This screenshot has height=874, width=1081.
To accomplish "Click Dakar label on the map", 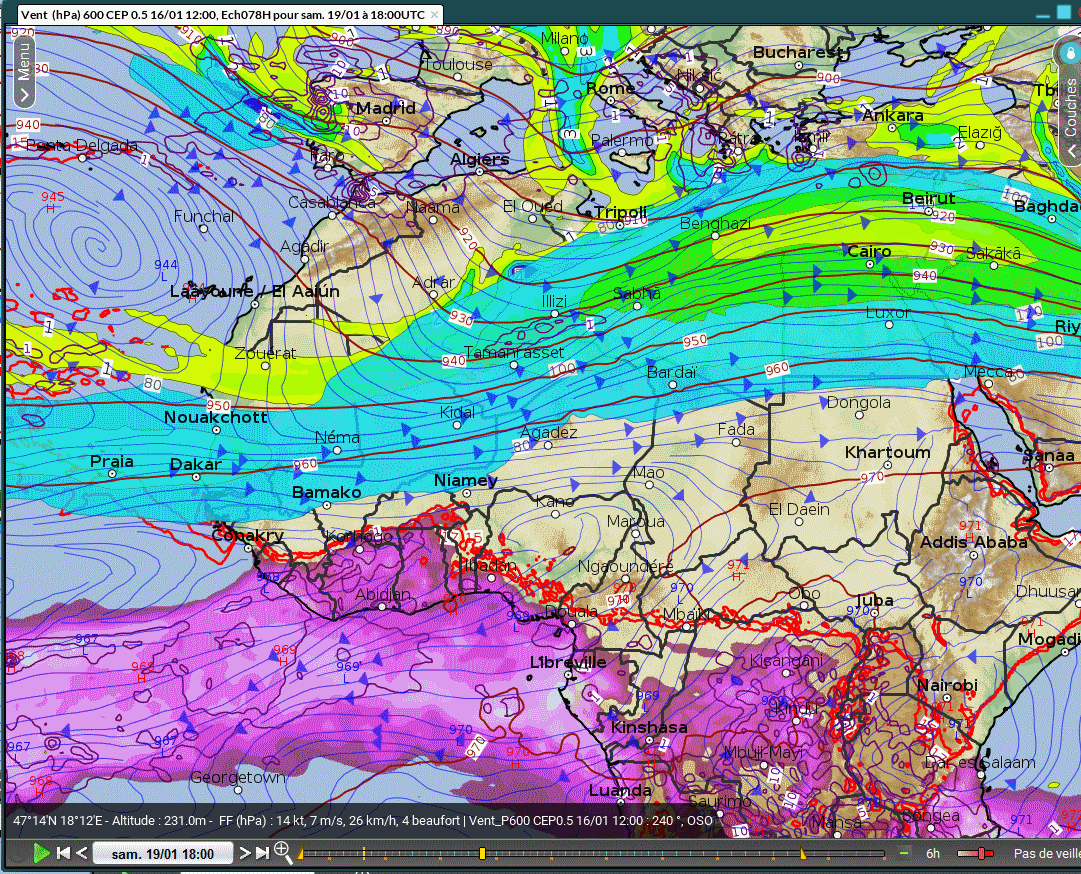I will (x=196, y=464).
